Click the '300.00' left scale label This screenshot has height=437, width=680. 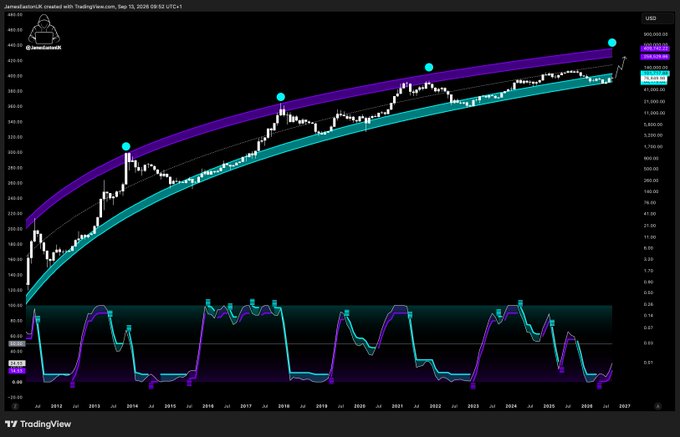[16, 153]
